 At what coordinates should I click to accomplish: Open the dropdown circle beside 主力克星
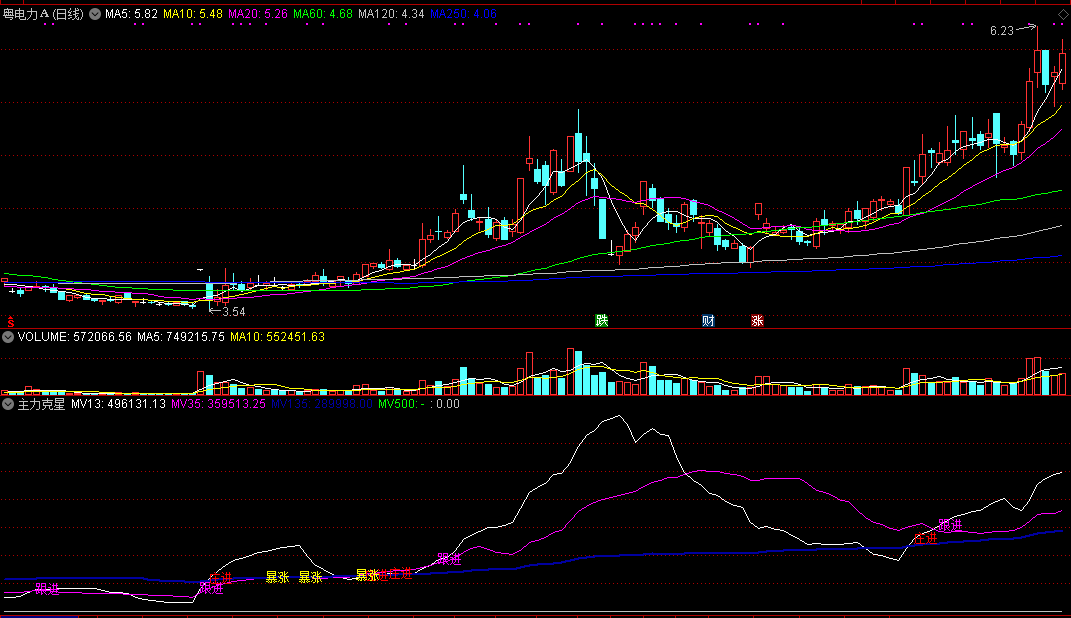(8, 404)
